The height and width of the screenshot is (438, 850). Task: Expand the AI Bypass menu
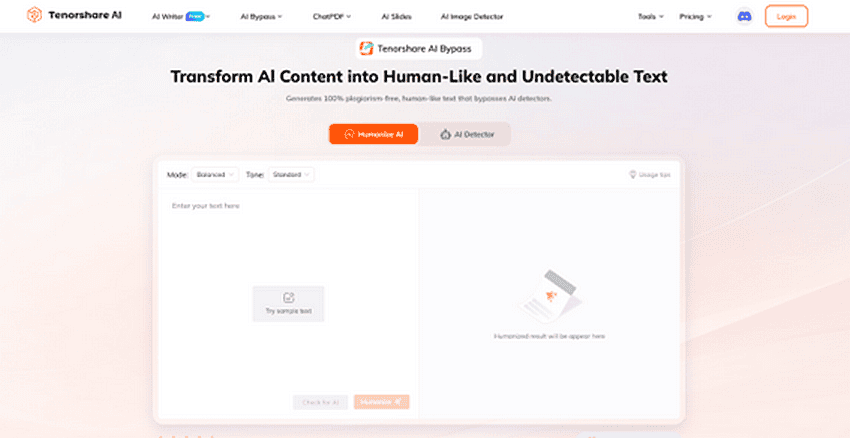[x=261, y=17]
